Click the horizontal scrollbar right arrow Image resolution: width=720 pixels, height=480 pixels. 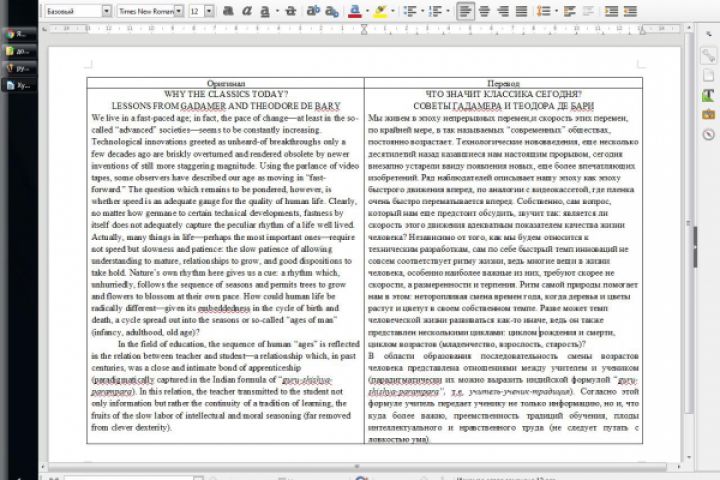click(x=679, y=467)
